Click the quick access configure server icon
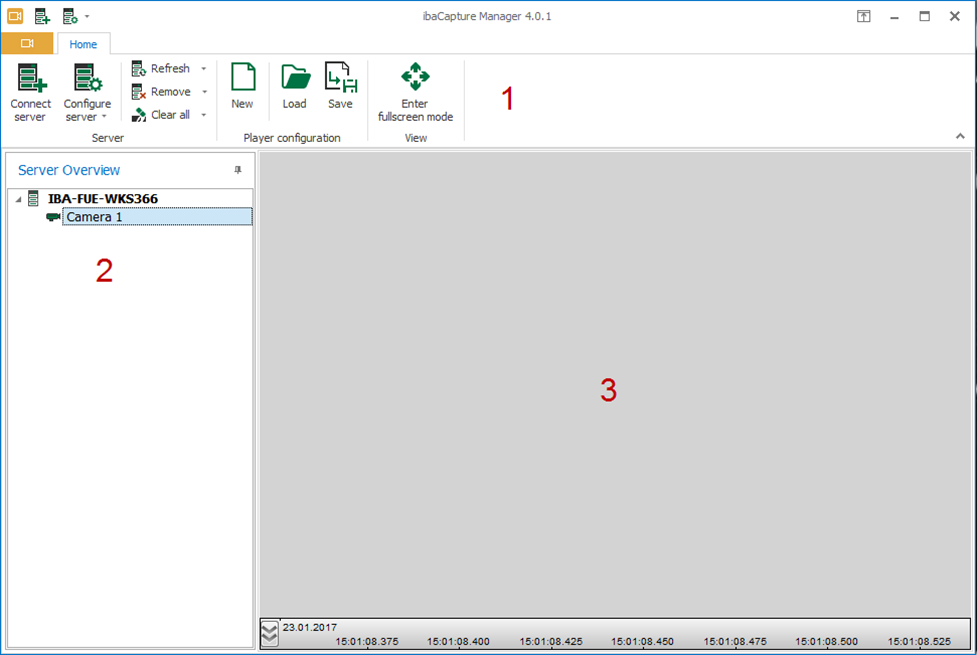This screenshot has width=977, height=655. coord(68,16)
